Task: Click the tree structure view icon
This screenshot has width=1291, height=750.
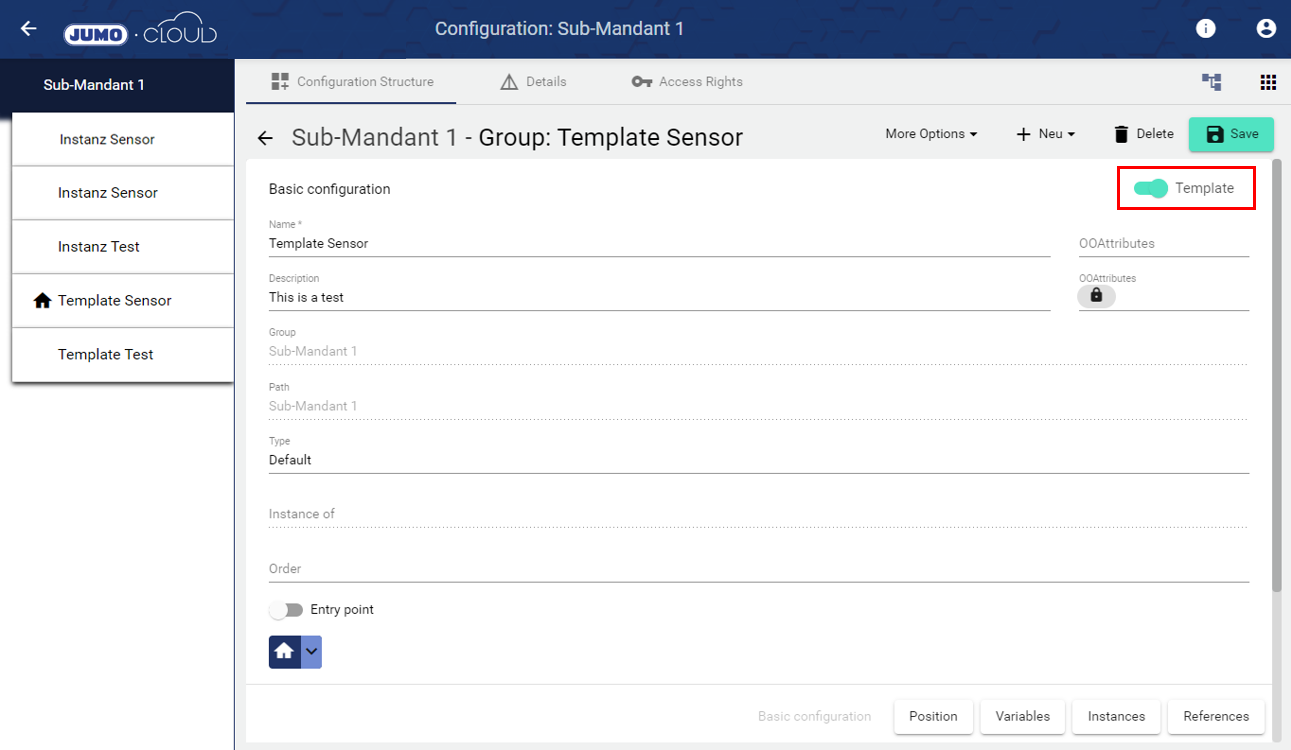Action: coord(1212,82)
